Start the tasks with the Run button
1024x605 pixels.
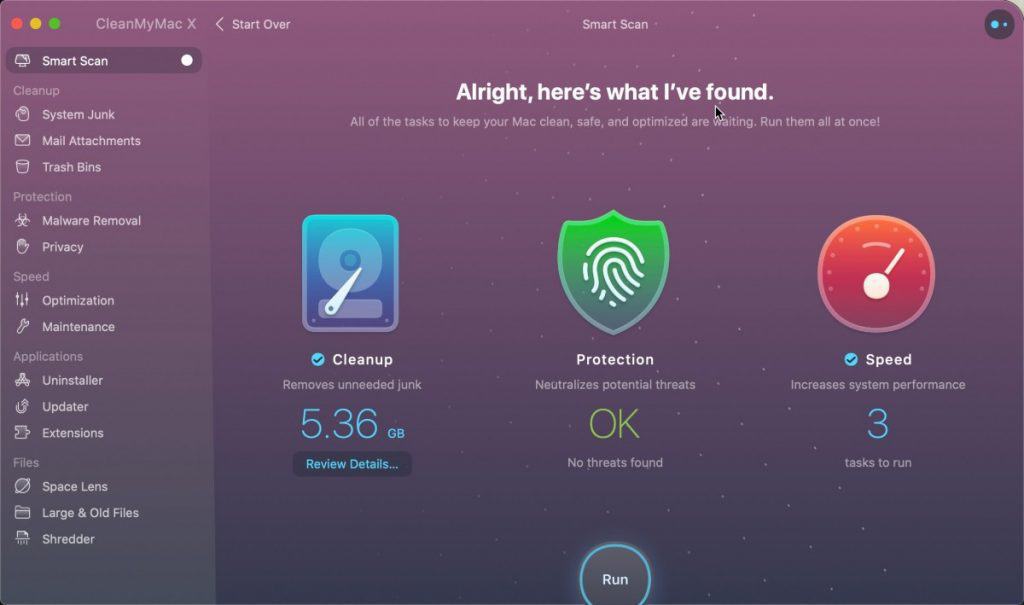[x=615, y=577]
